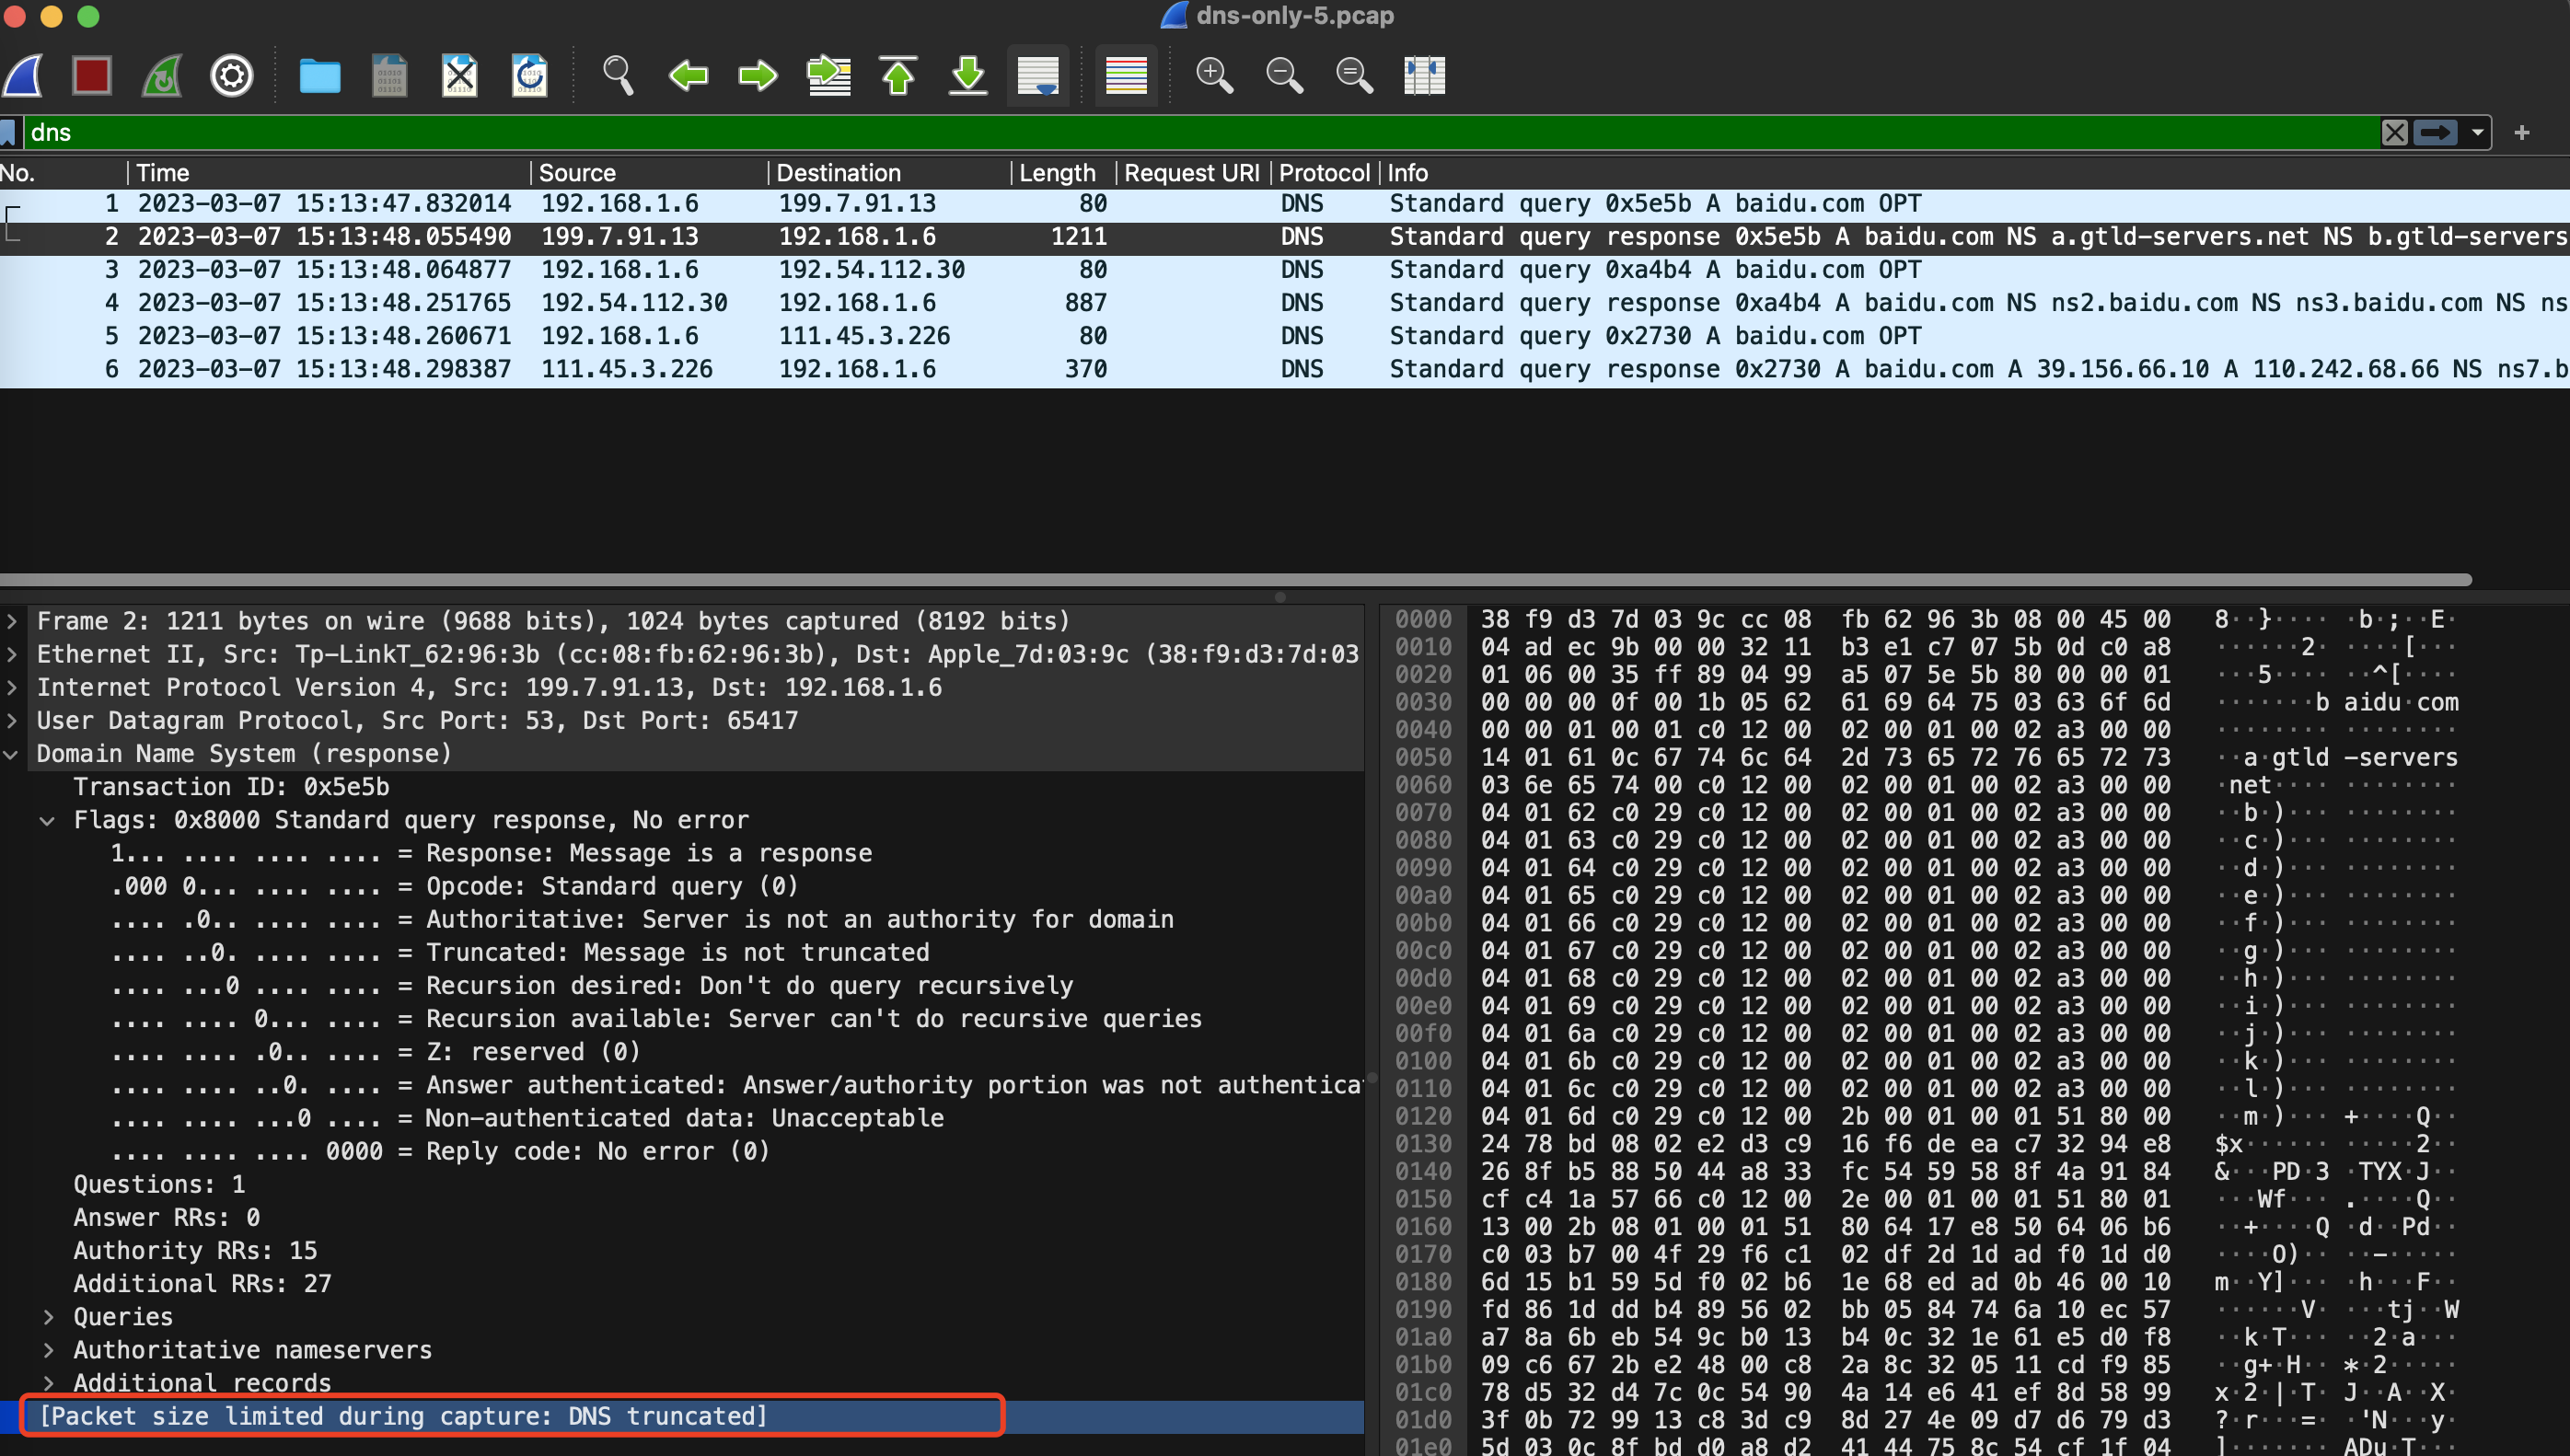Select packet 3 query to 192.54.112.30
This screenshot has height=1456, width=2570.
1285,270
